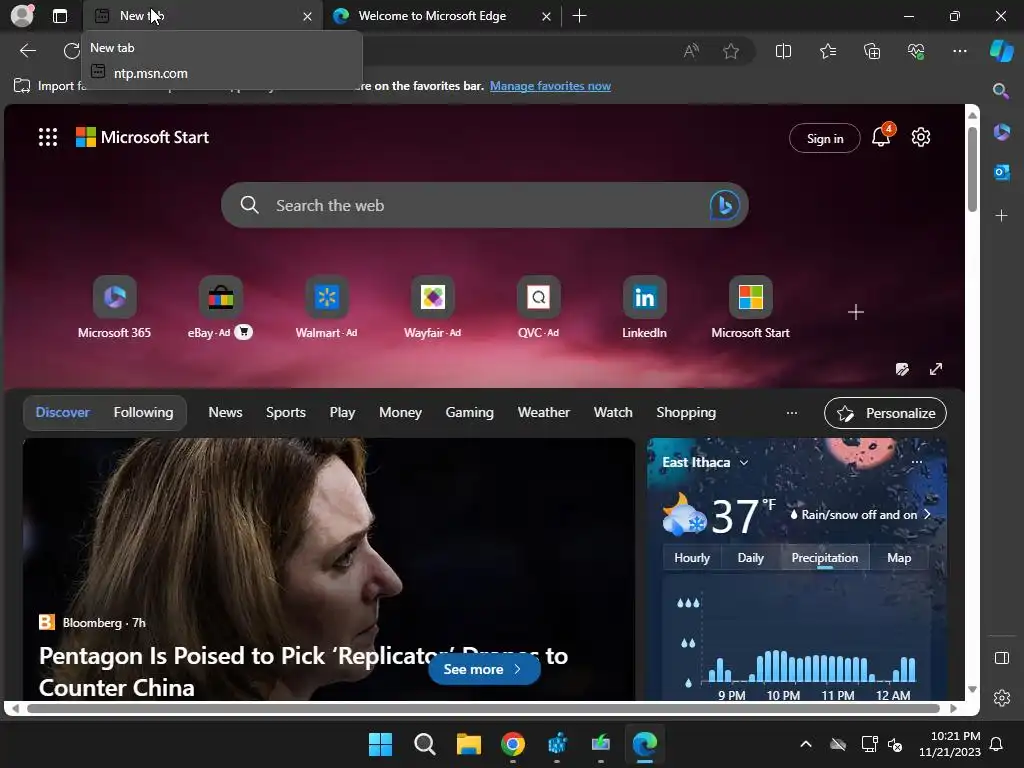The height and width of the screenshot is (768, 1024).
Task: Open the Collections icon
Action: click(x=872, y=51)
